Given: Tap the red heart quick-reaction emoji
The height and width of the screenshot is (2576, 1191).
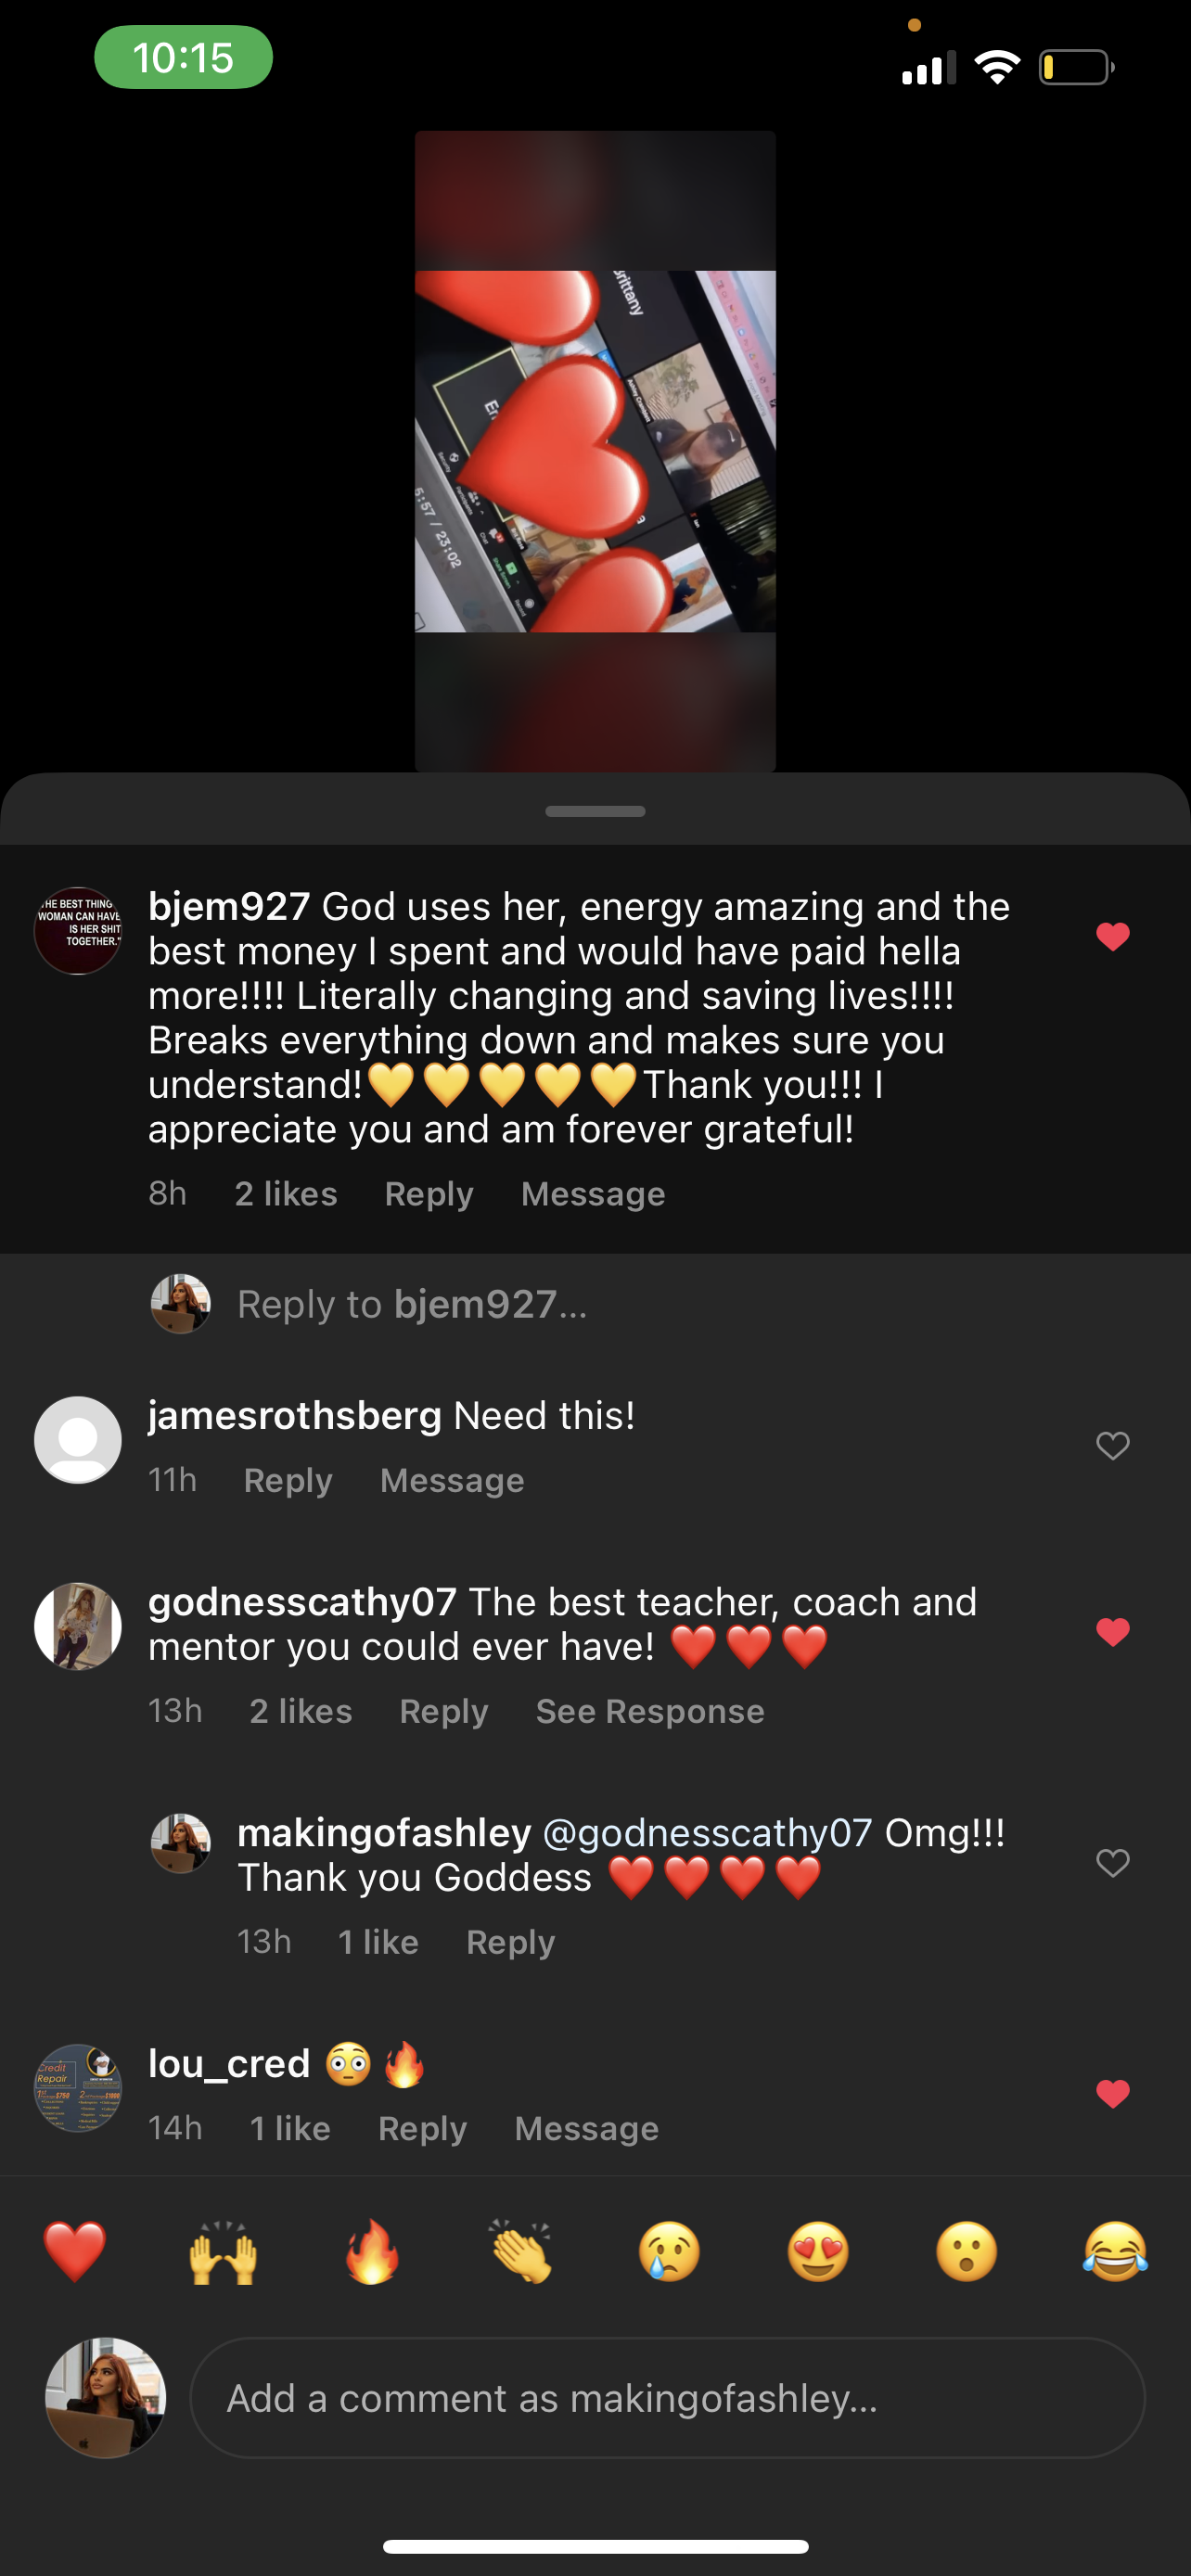Looking at the screenshot, I should 75,2252.
